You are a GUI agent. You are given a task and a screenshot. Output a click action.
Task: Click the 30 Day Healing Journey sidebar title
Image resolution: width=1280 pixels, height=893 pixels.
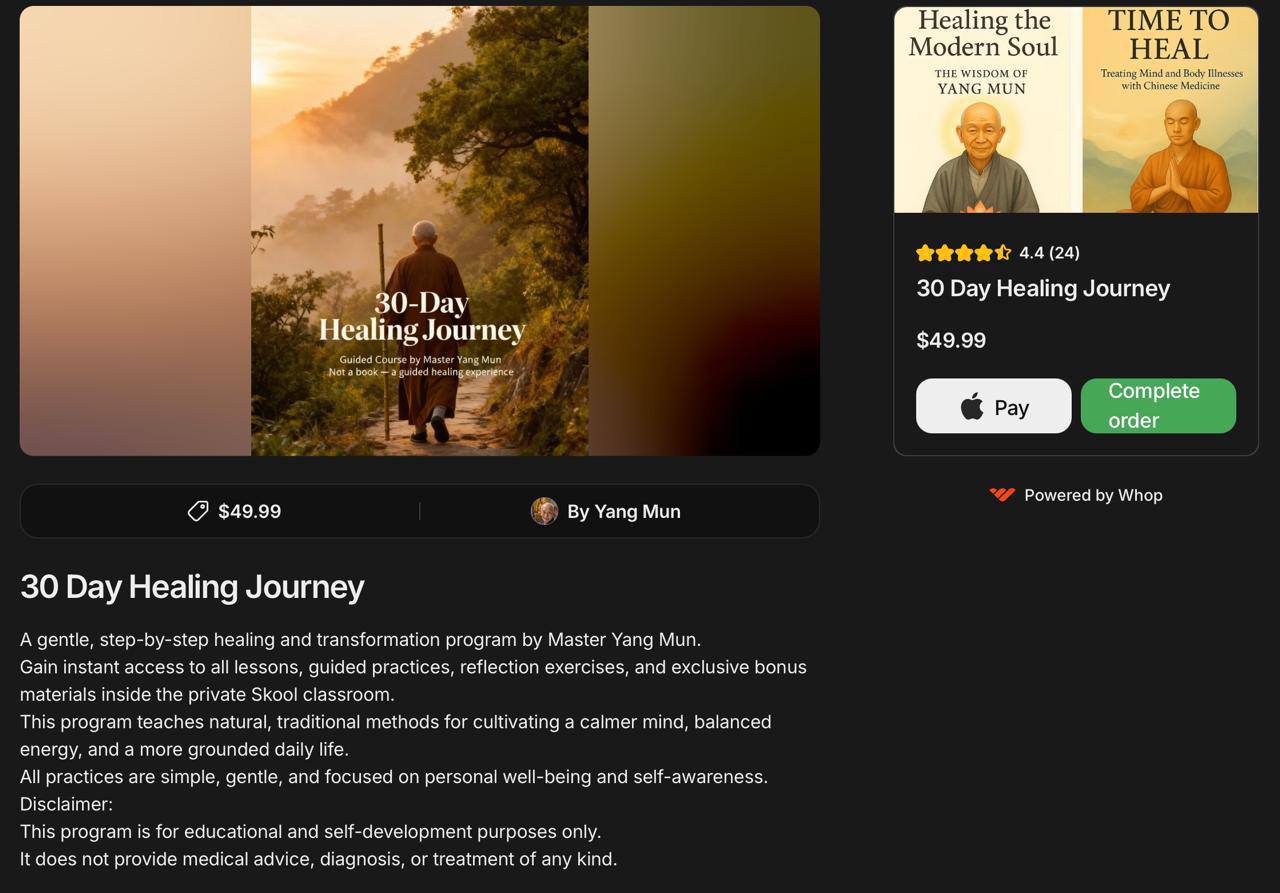(1043, 288)
